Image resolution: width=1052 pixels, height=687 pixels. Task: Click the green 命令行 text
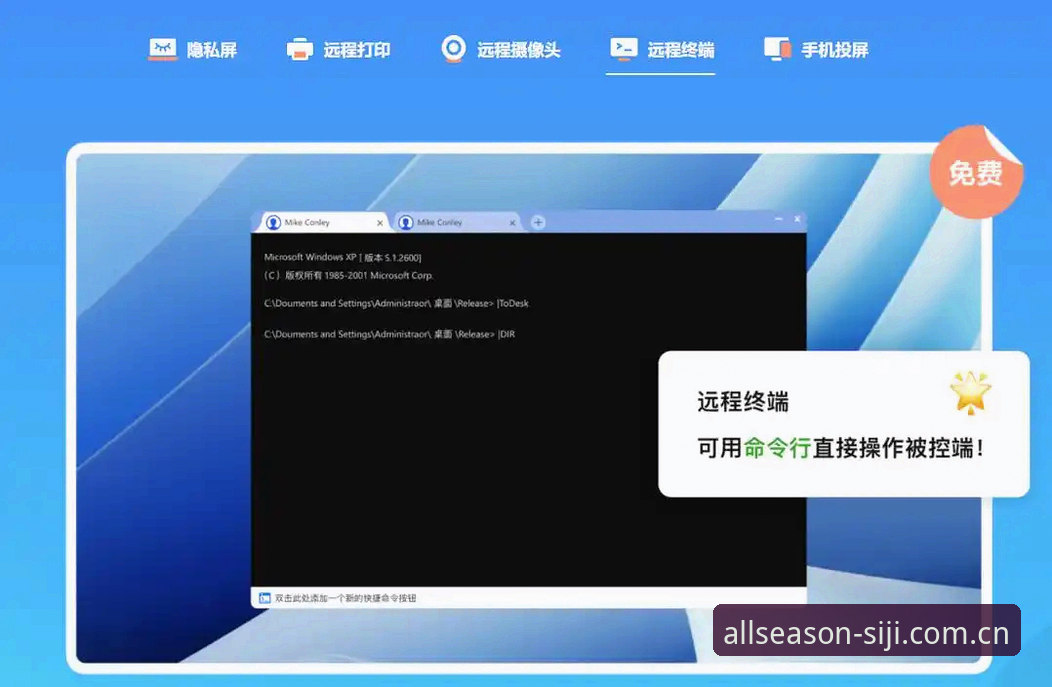(x=777, y=447)
